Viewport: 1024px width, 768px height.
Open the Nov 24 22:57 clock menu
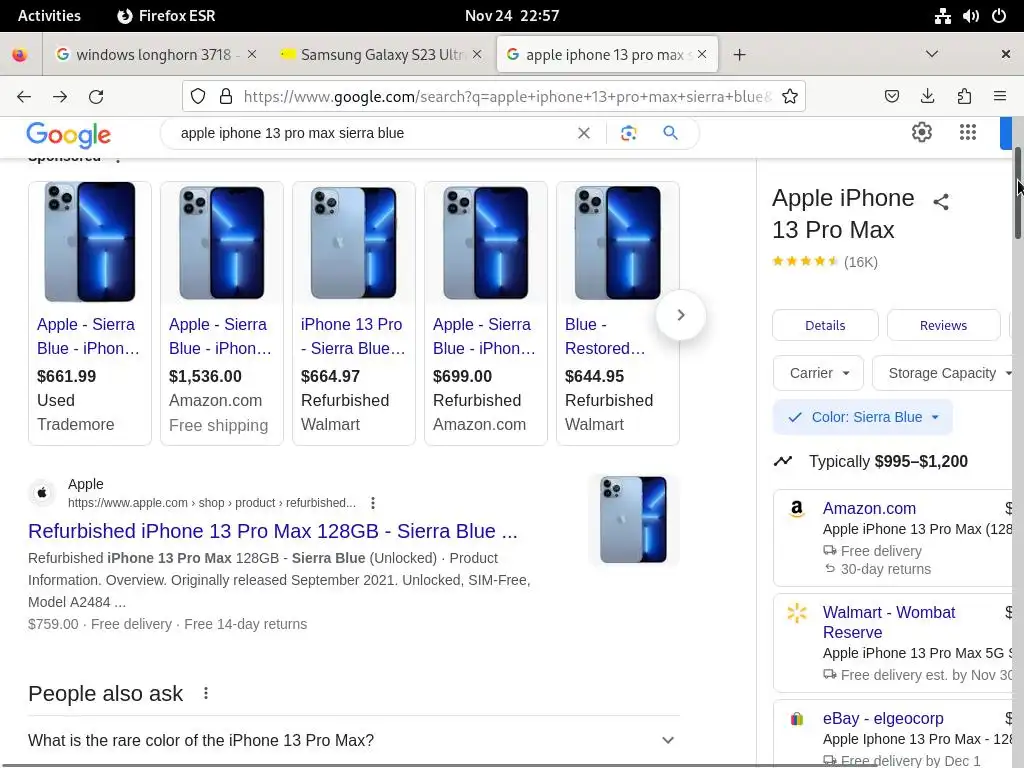tap(512, 16)
